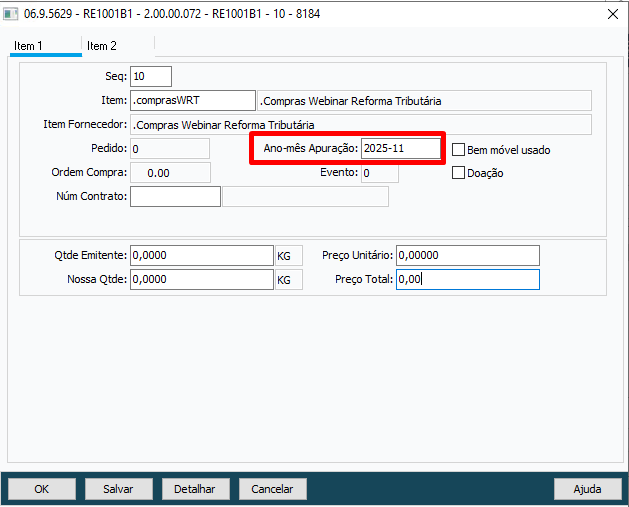
Task: Select the item description field beside Item code
Action: (x=424, y=101)
